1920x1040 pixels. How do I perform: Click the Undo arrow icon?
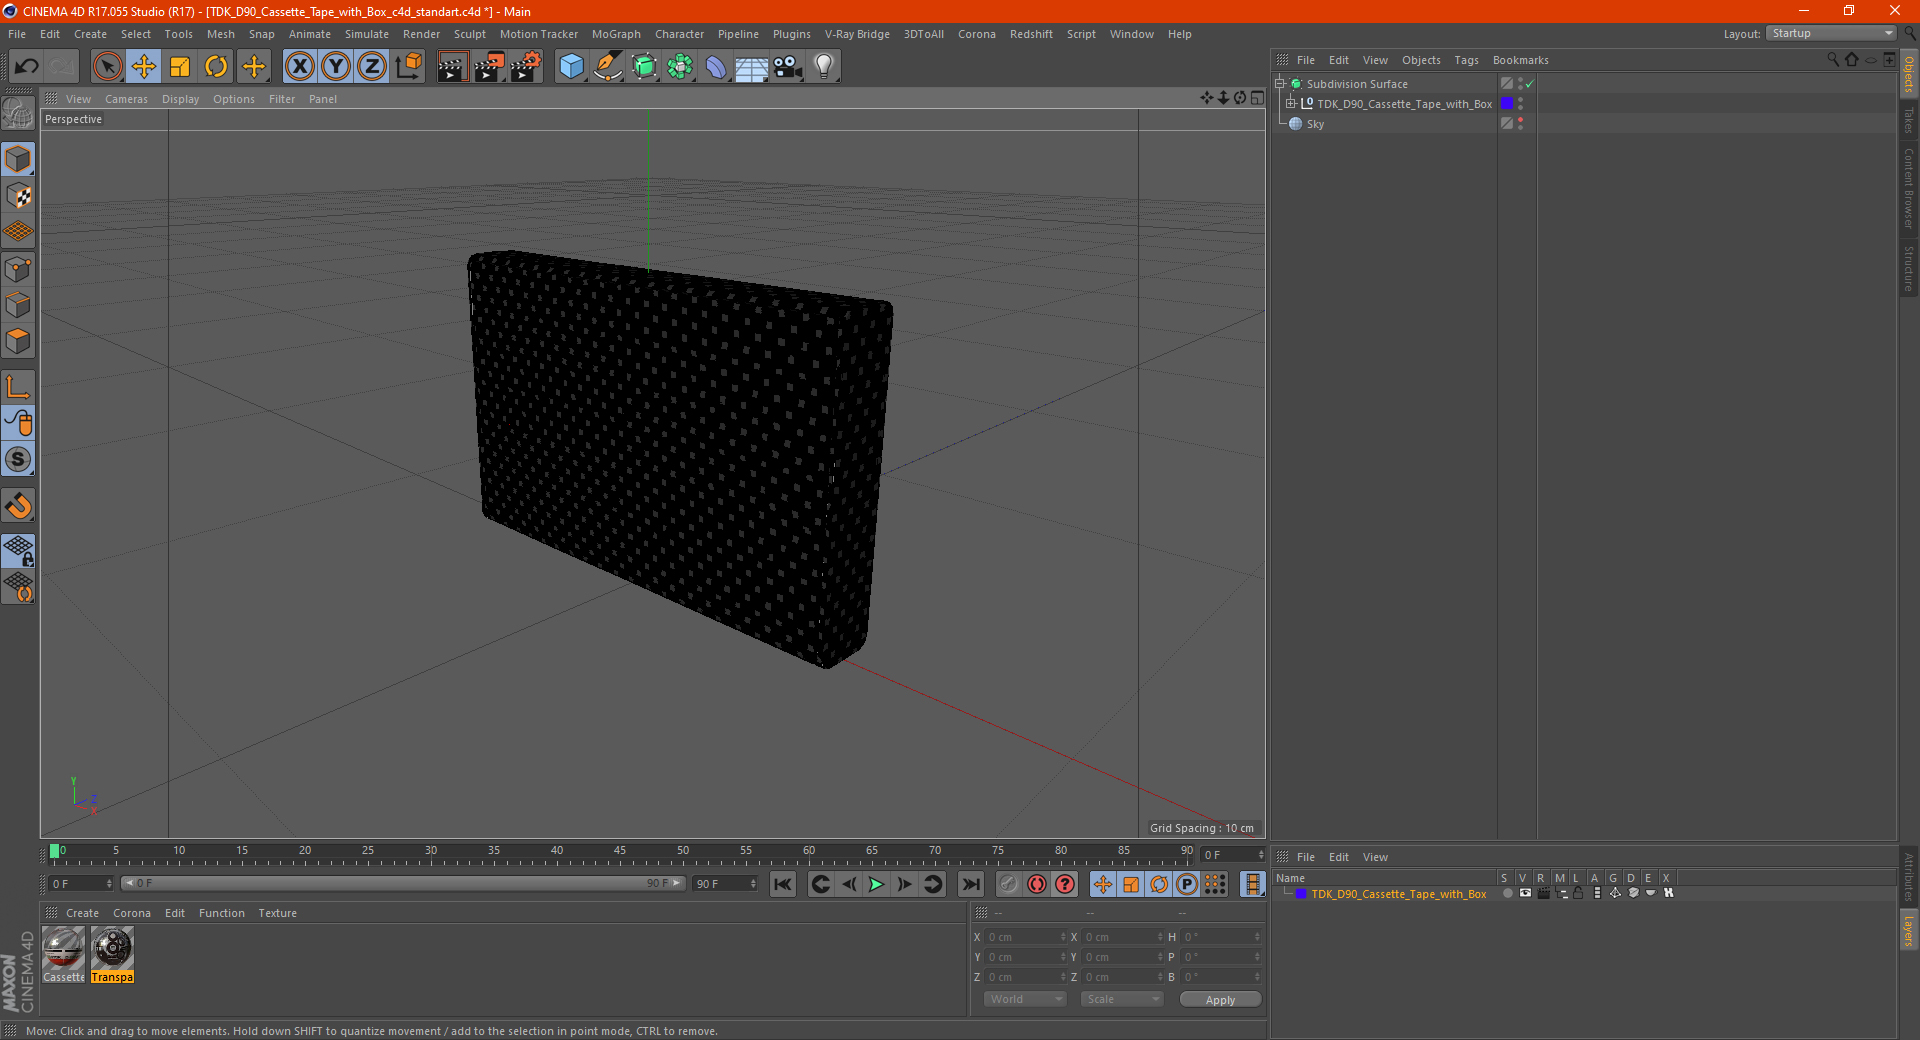point(27,67)
